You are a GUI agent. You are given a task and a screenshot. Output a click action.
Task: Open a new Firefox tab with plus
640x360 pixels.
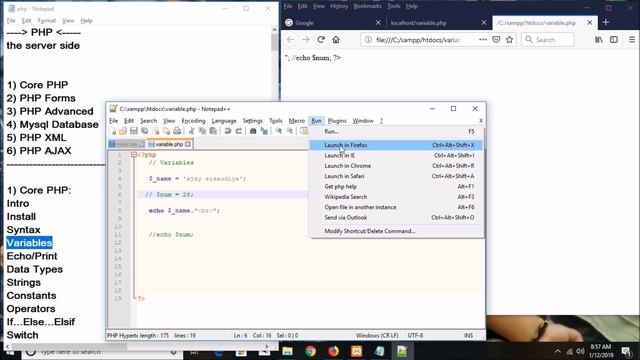point(606,22)
